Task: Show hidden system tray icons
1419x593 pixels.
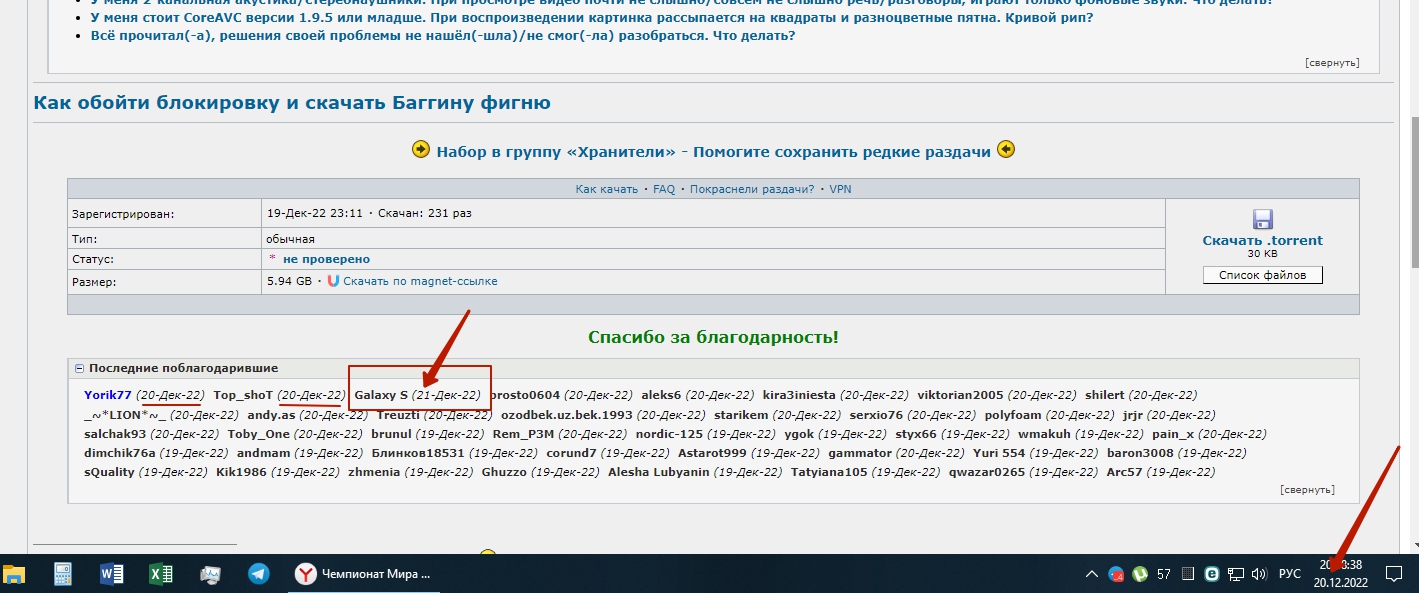Action: (x=1091, y=574)
